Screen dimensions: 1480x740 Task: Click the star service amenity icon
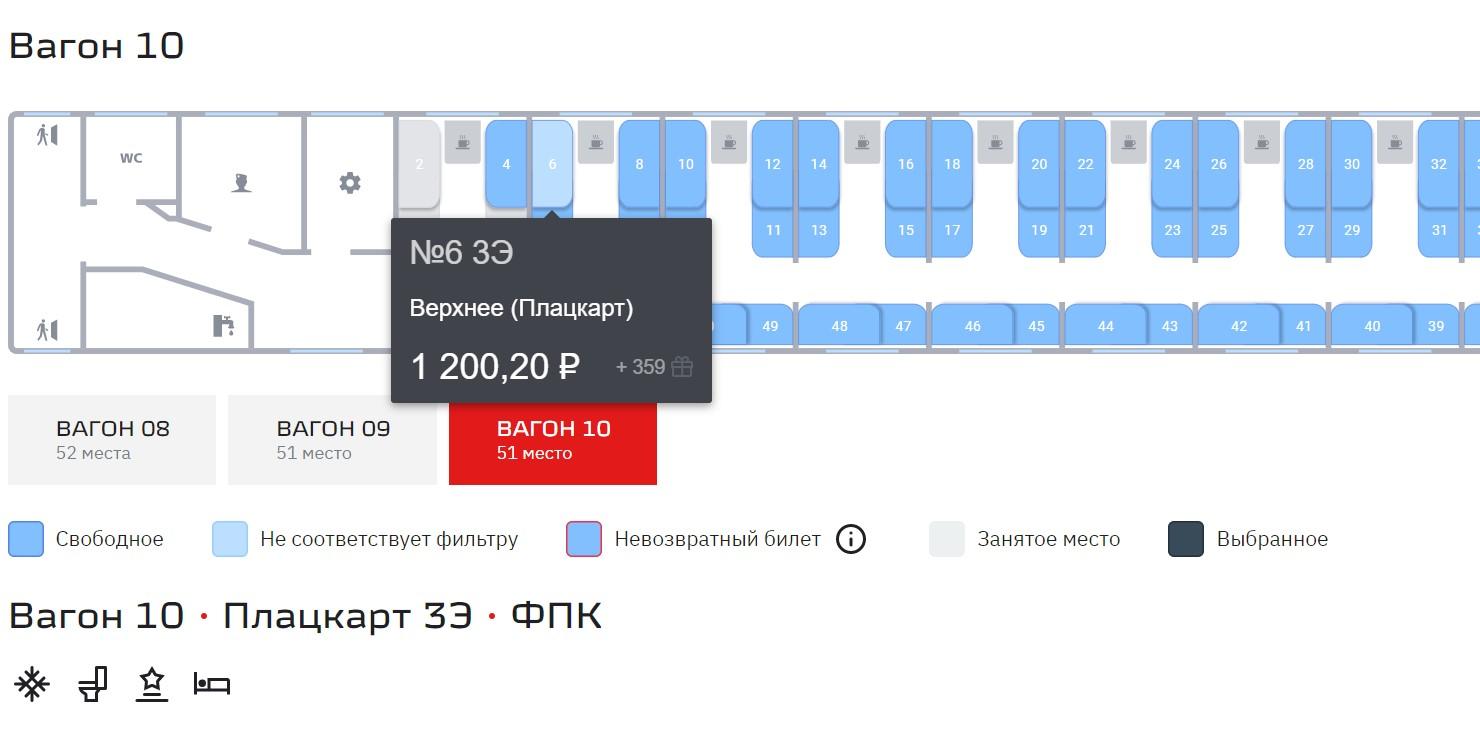point(152,684)
